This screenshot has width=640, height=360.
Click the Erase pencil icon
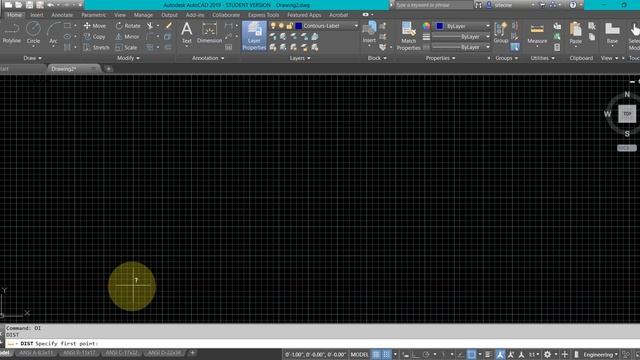[x=168, y=26]
